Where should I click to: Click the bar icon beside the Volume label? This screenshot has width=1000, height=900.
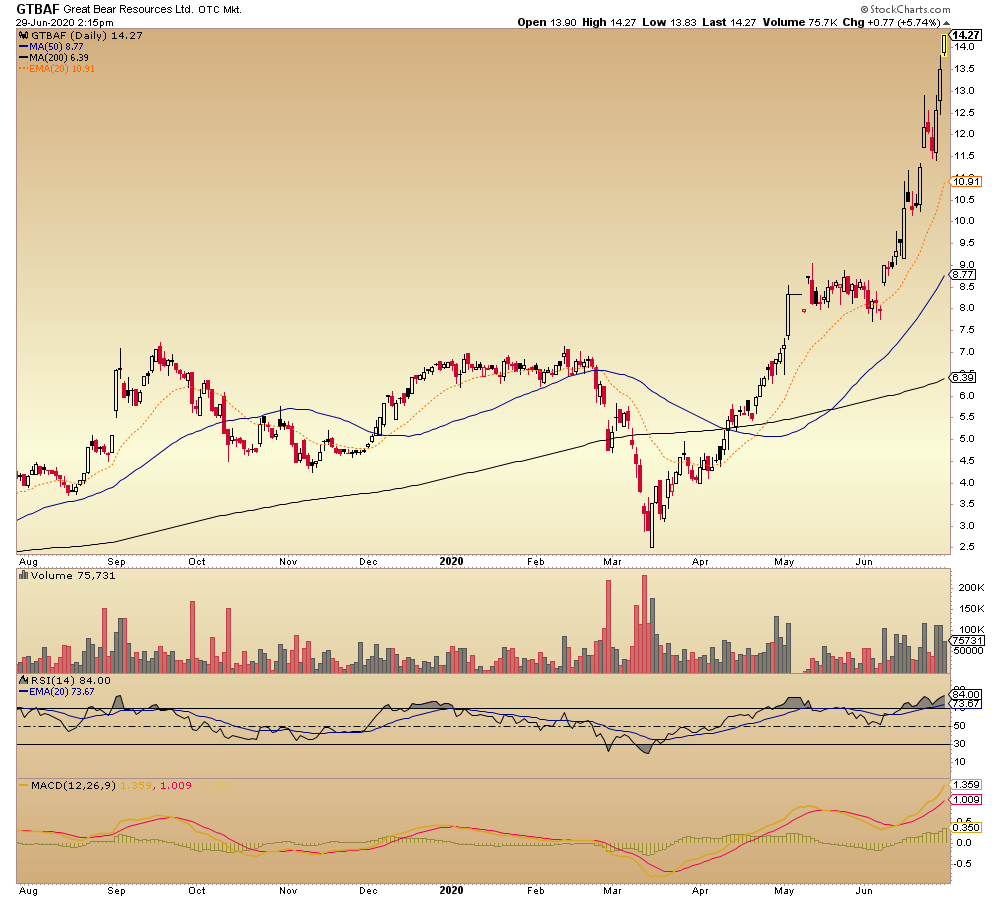tap(24, 575)
